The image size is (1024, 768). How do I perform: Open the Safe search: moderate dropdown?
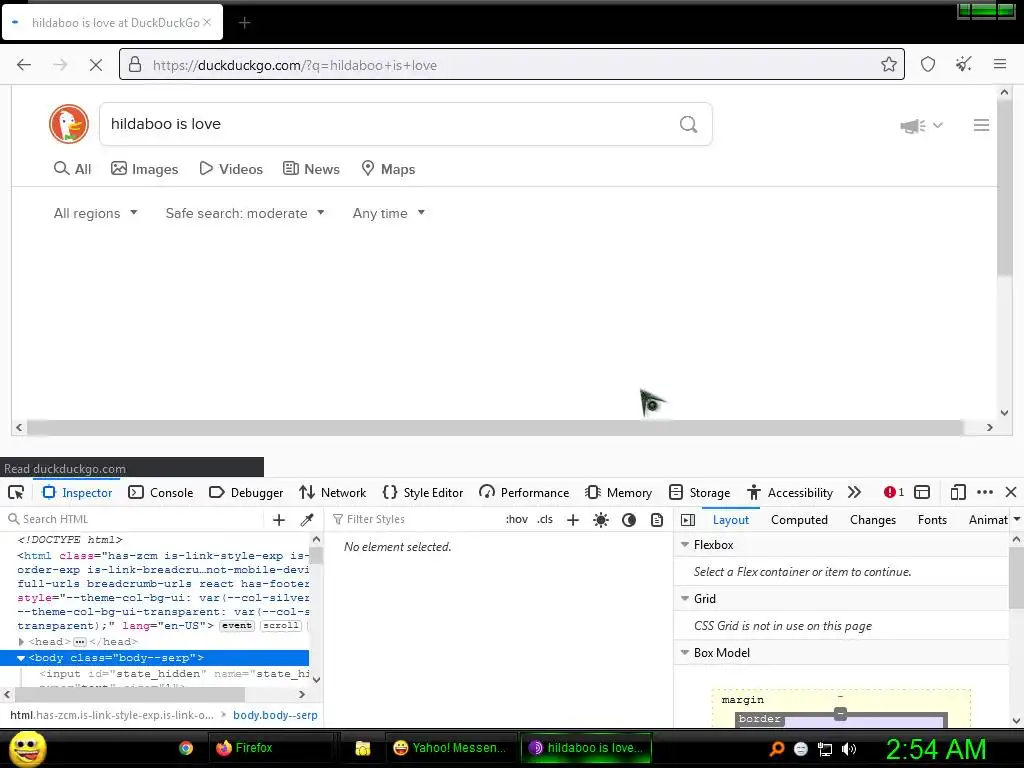[245, 214]
